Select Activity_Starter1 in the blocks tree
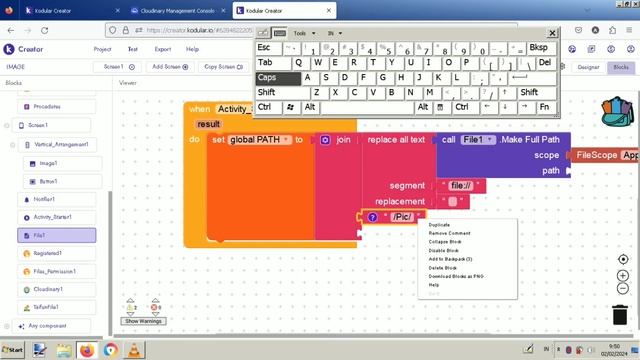640x360 pixels. (x=57, y=217)
